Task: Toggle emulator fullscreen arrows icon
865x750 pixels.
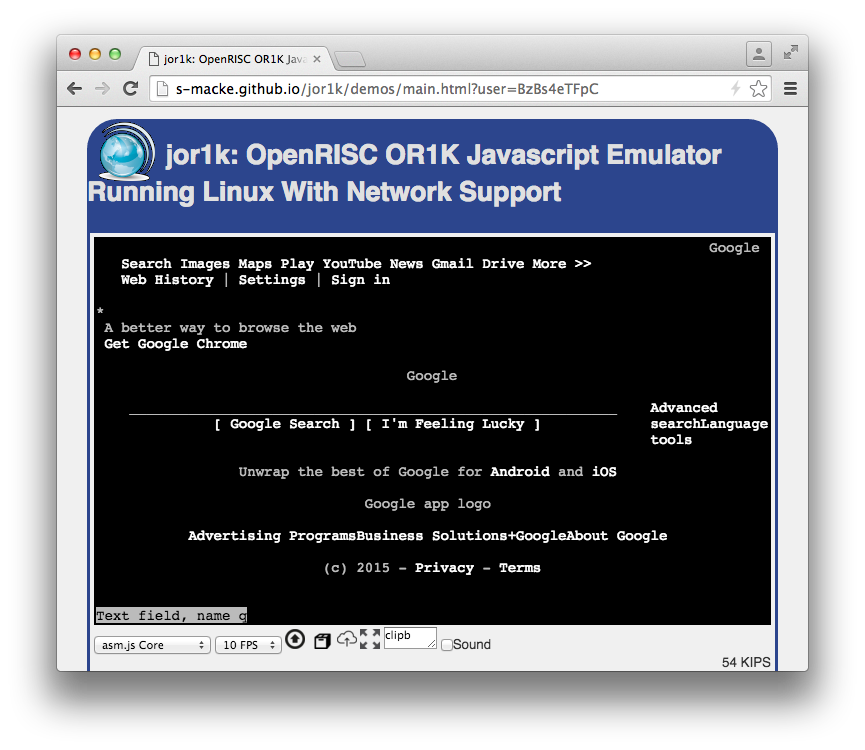Action: [x=370, y=639]
